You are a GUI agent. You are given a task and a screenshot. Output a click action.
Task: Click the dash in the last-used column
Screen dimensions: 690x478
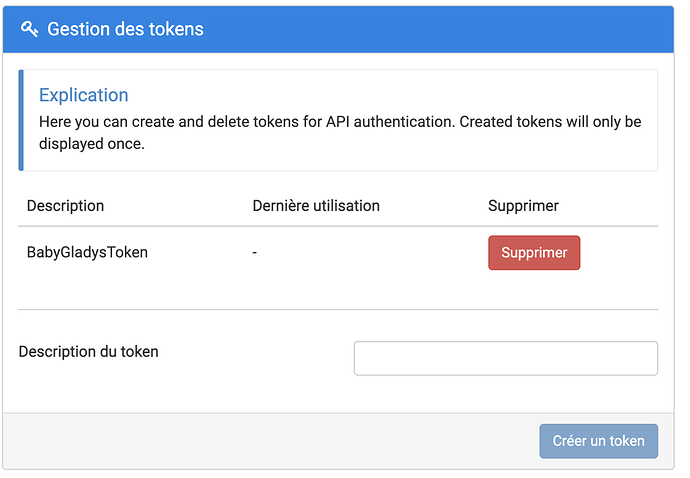click(255, 253)
